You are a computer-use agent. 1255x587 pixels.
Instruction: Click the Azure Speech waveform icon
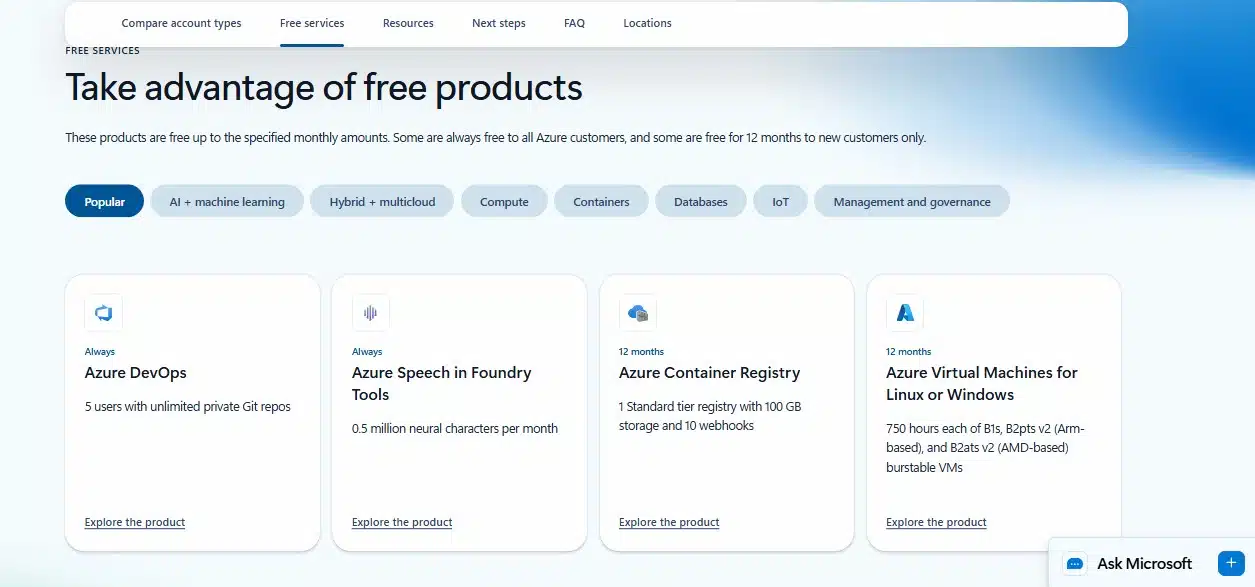click(x=370, y=313)
